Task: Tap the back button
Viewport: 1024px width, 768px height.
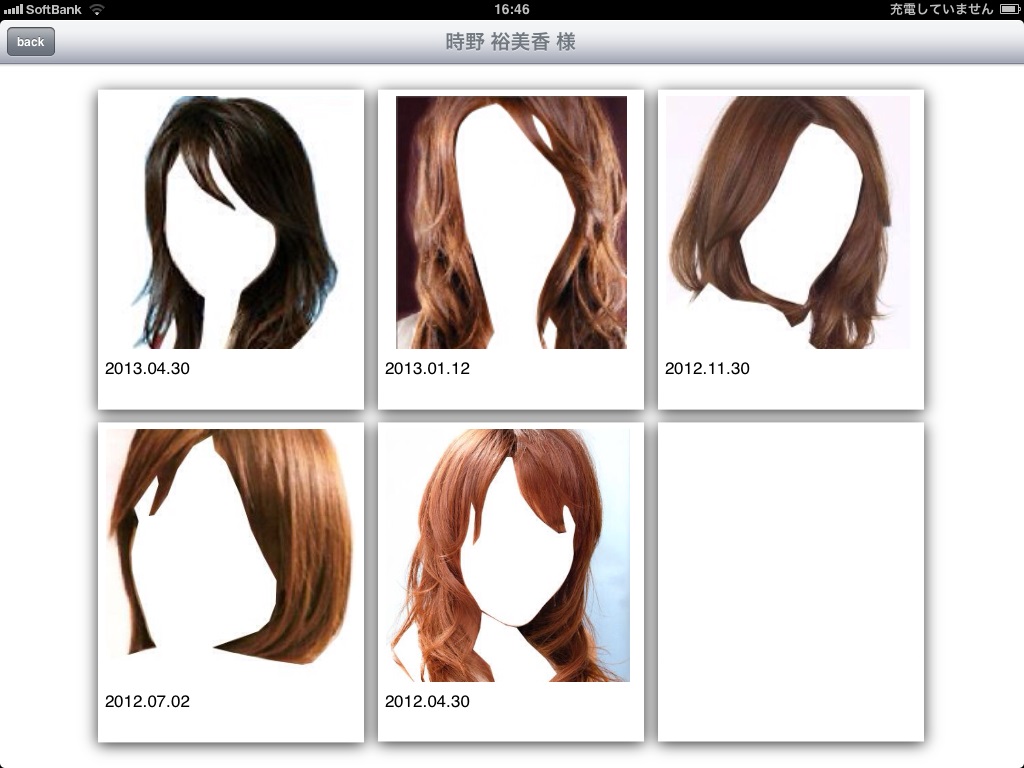Action: coord(31,42)
